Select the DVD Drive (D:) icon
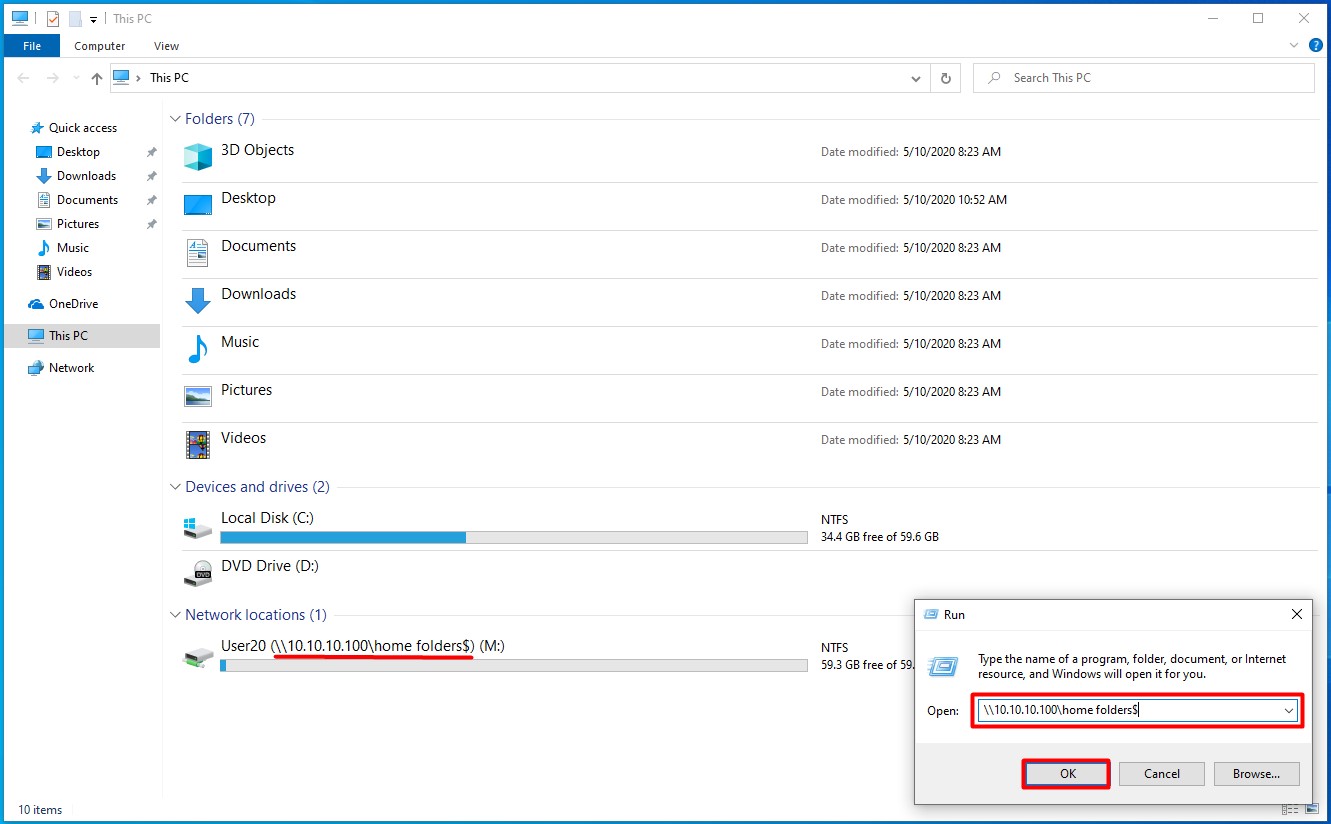 pyautogui.click(x=198, y=573)
